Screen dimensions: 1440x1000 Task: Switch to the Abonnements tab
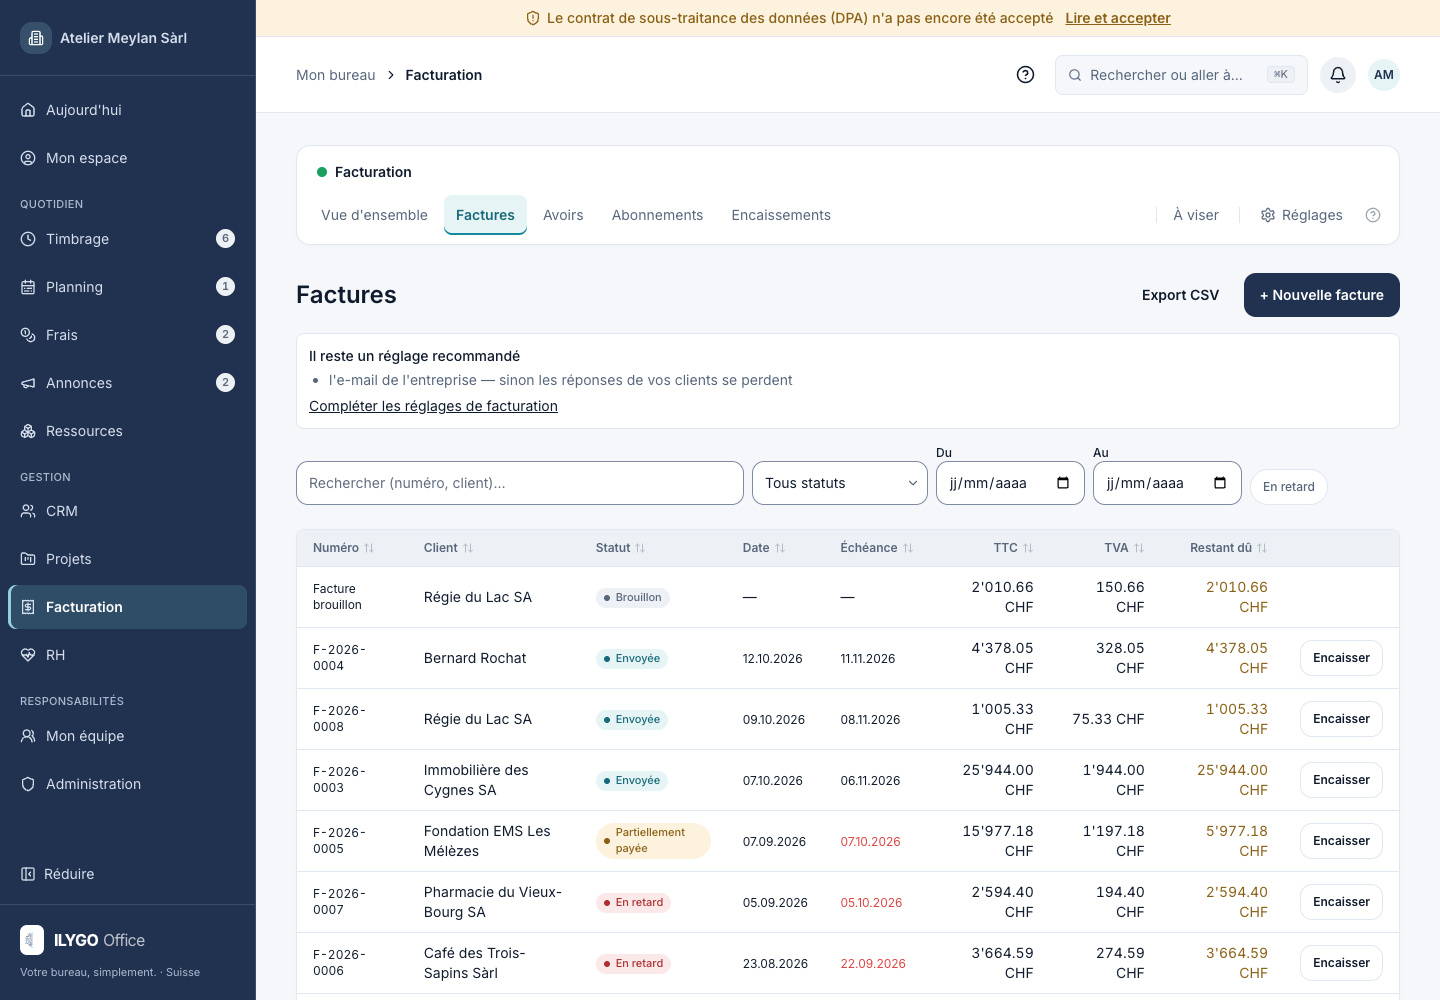point(657,215)
